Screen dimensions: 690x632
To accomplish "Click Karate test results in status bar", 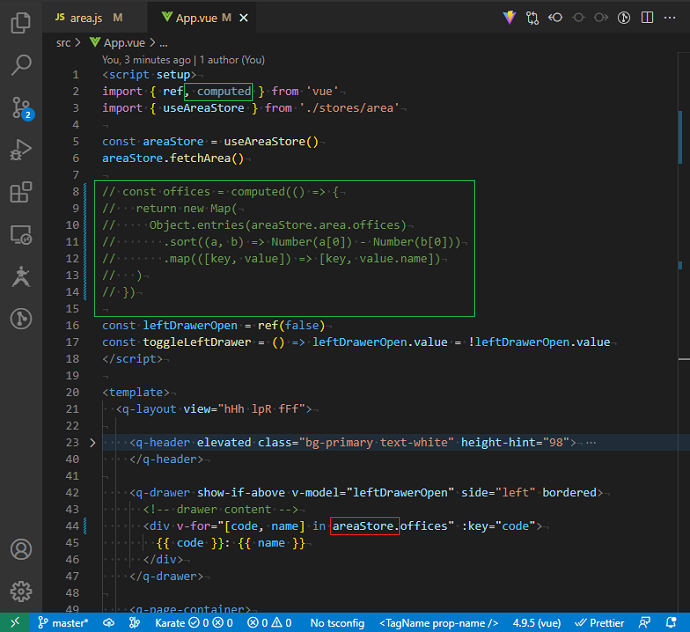I will 194,623.
